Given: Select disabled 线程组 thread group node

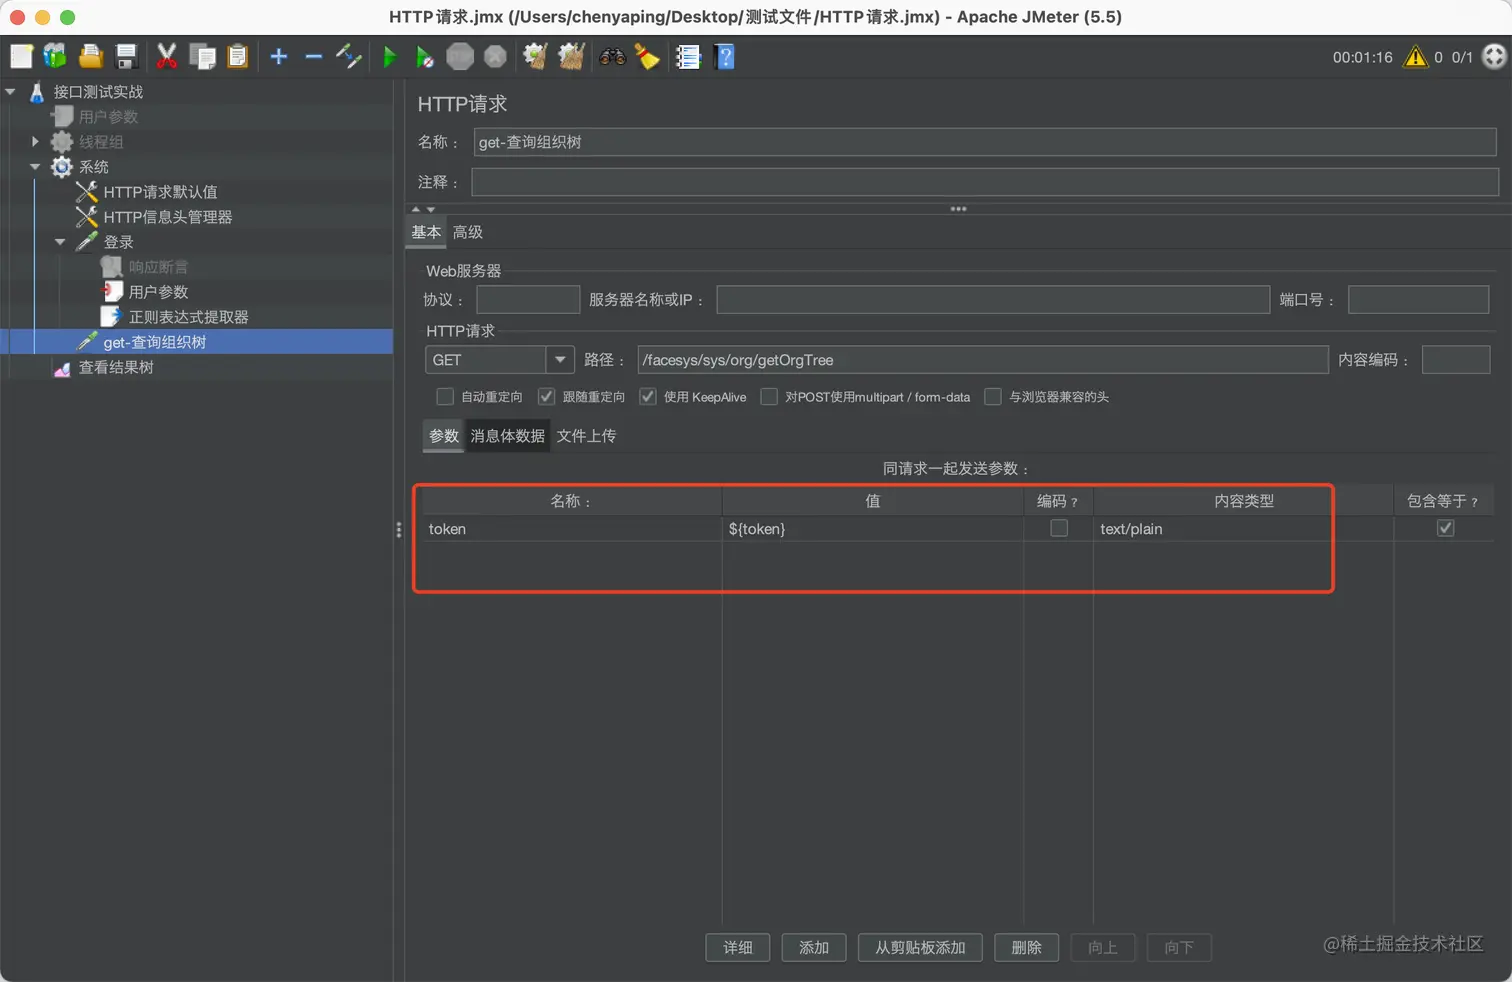Looking at the screenshot, I should [101, 142].
